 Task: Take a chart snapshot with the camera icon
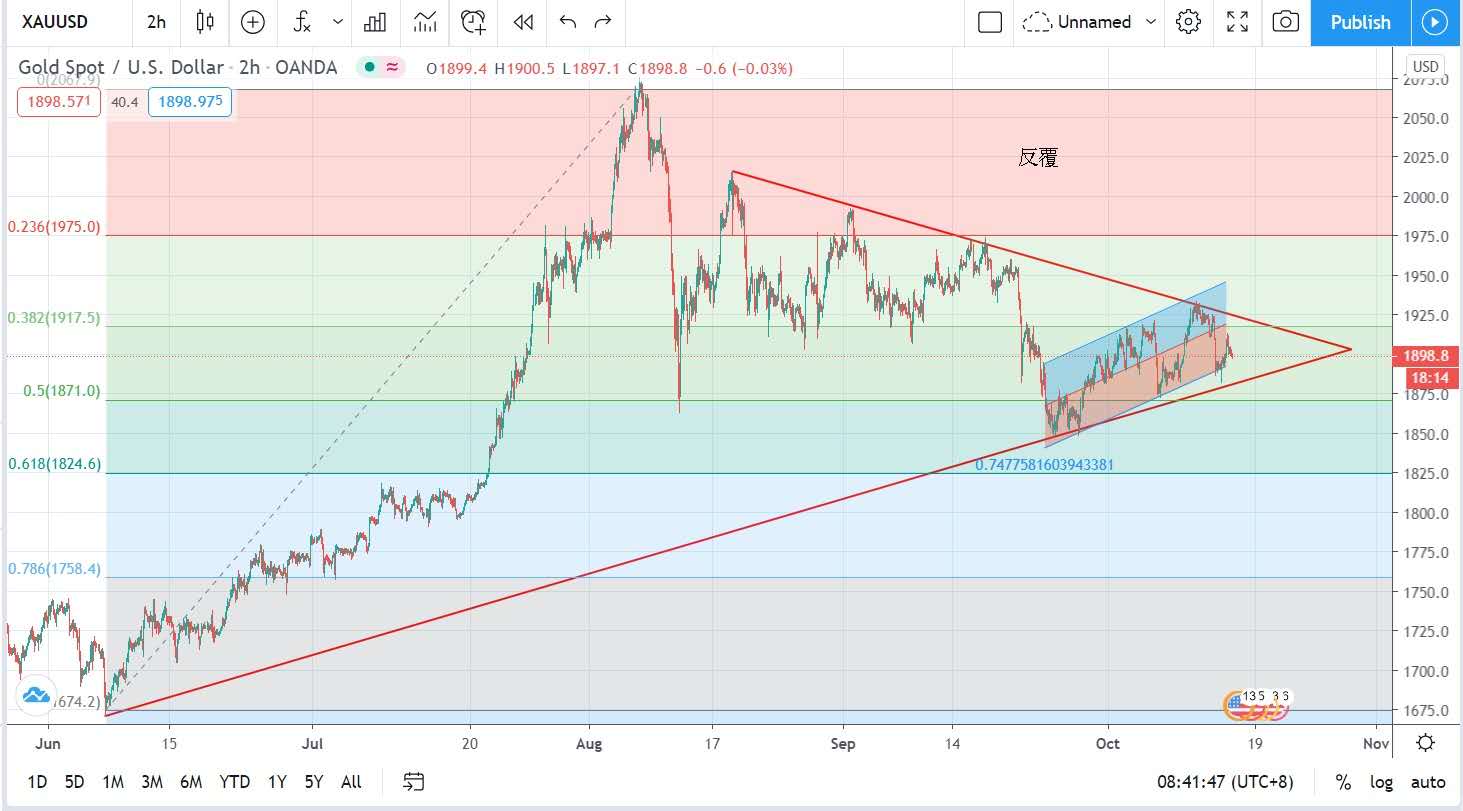1286,22
